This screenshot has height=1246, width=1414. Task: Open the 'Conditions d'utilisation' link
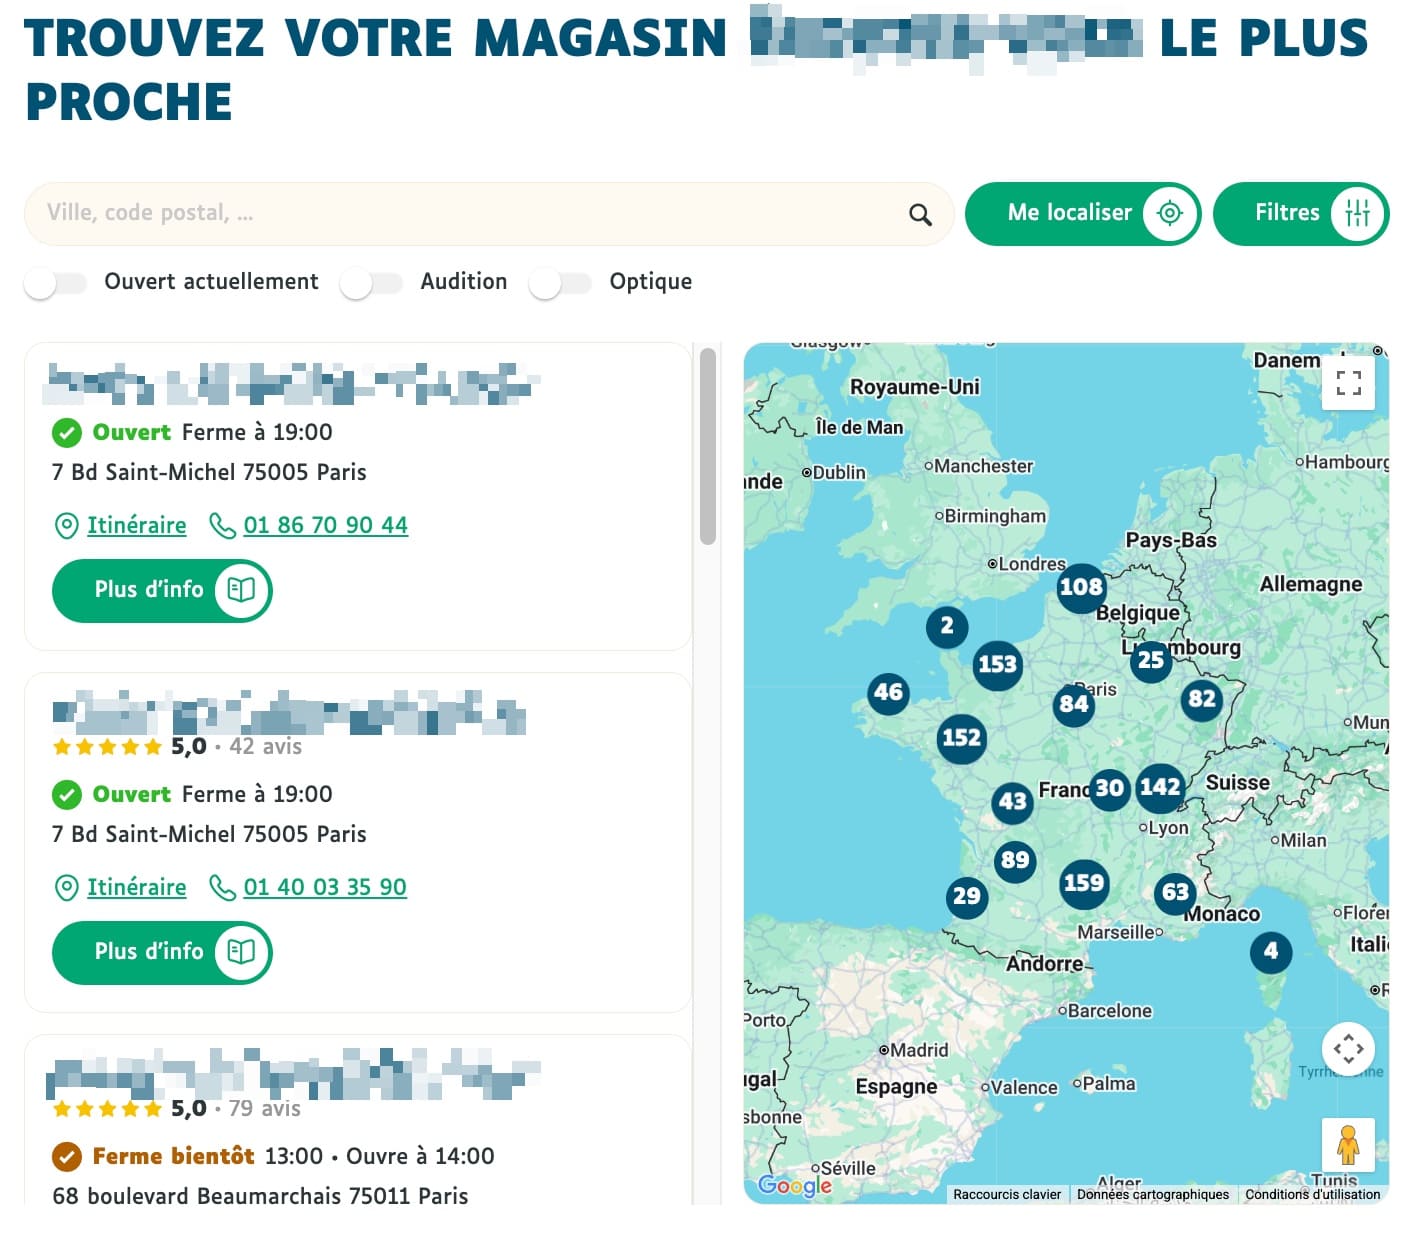(1312, 1194)
